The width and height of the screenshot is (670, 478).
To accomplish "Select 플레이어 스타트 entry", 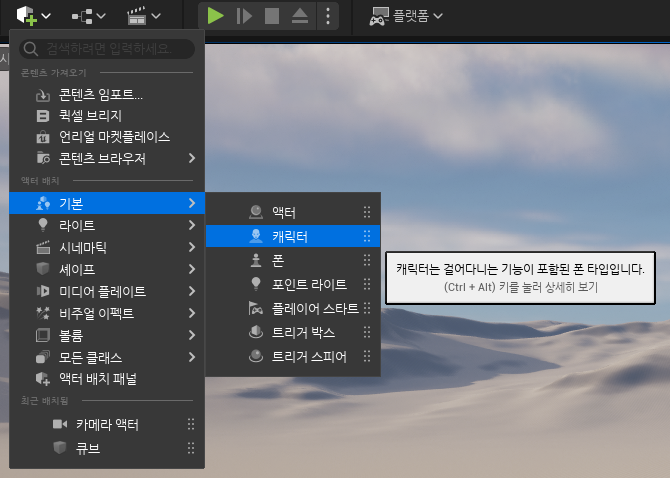I will point(293,308).
